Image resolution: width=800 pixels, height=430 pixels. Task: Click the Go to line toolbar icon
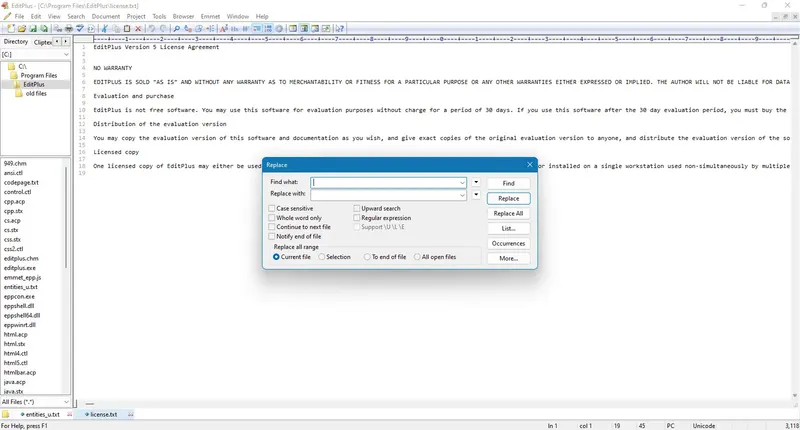pos(210,29)
